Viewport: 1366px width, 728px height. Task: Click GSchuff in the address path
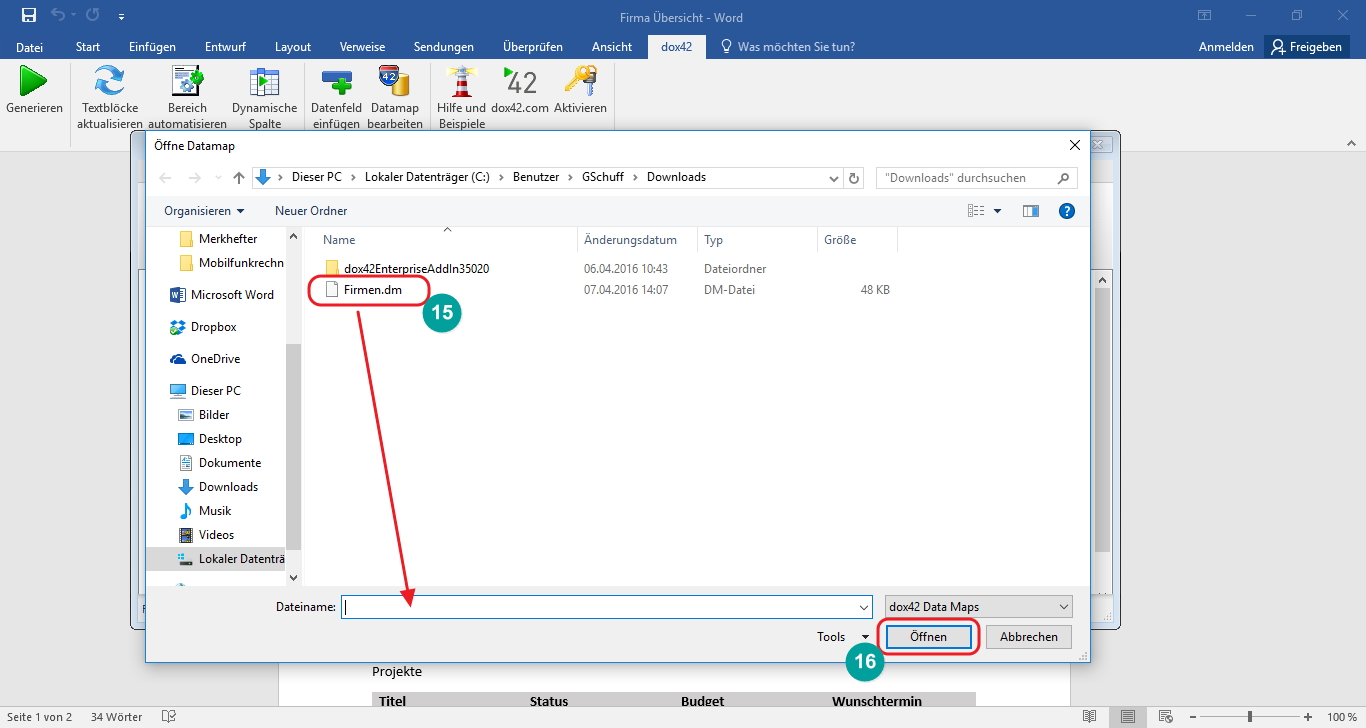[602, 177]
